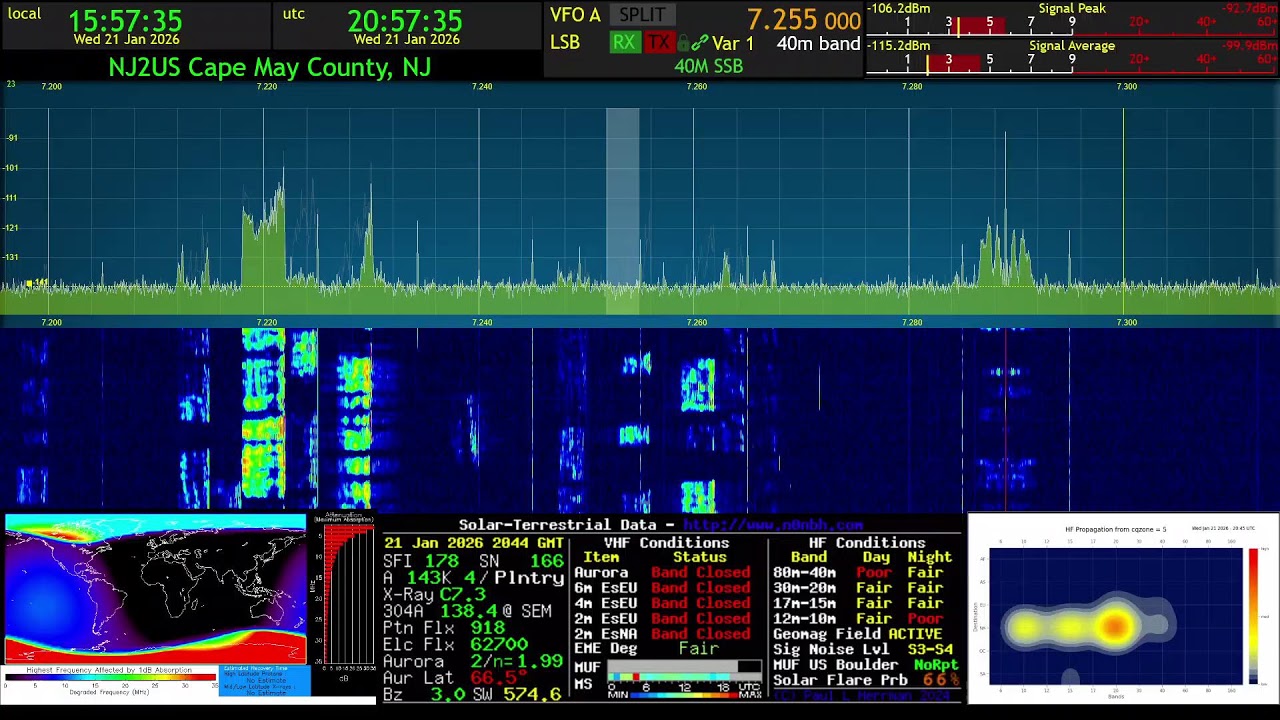Click the Sig Noise Lvl S3-S4 entry
This screenshot has width=1280, height=720.
pos(863,650)
